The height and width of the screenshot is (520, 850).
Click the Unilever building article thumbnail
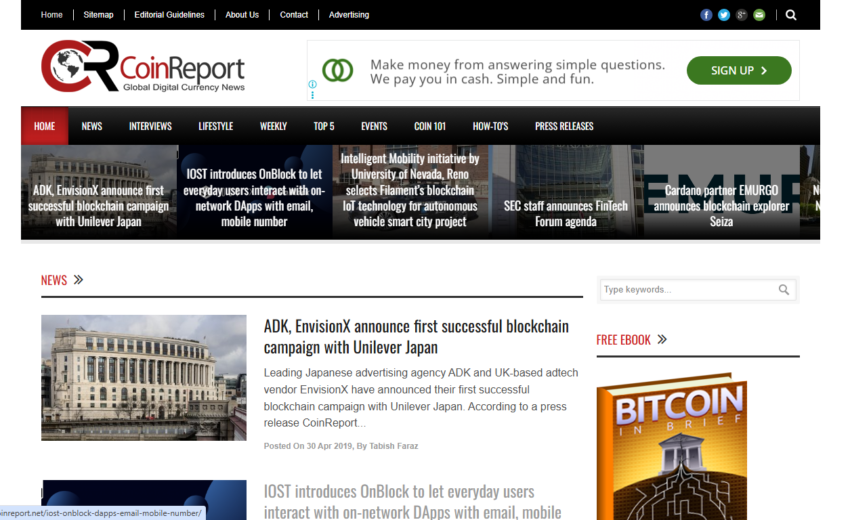144,377
